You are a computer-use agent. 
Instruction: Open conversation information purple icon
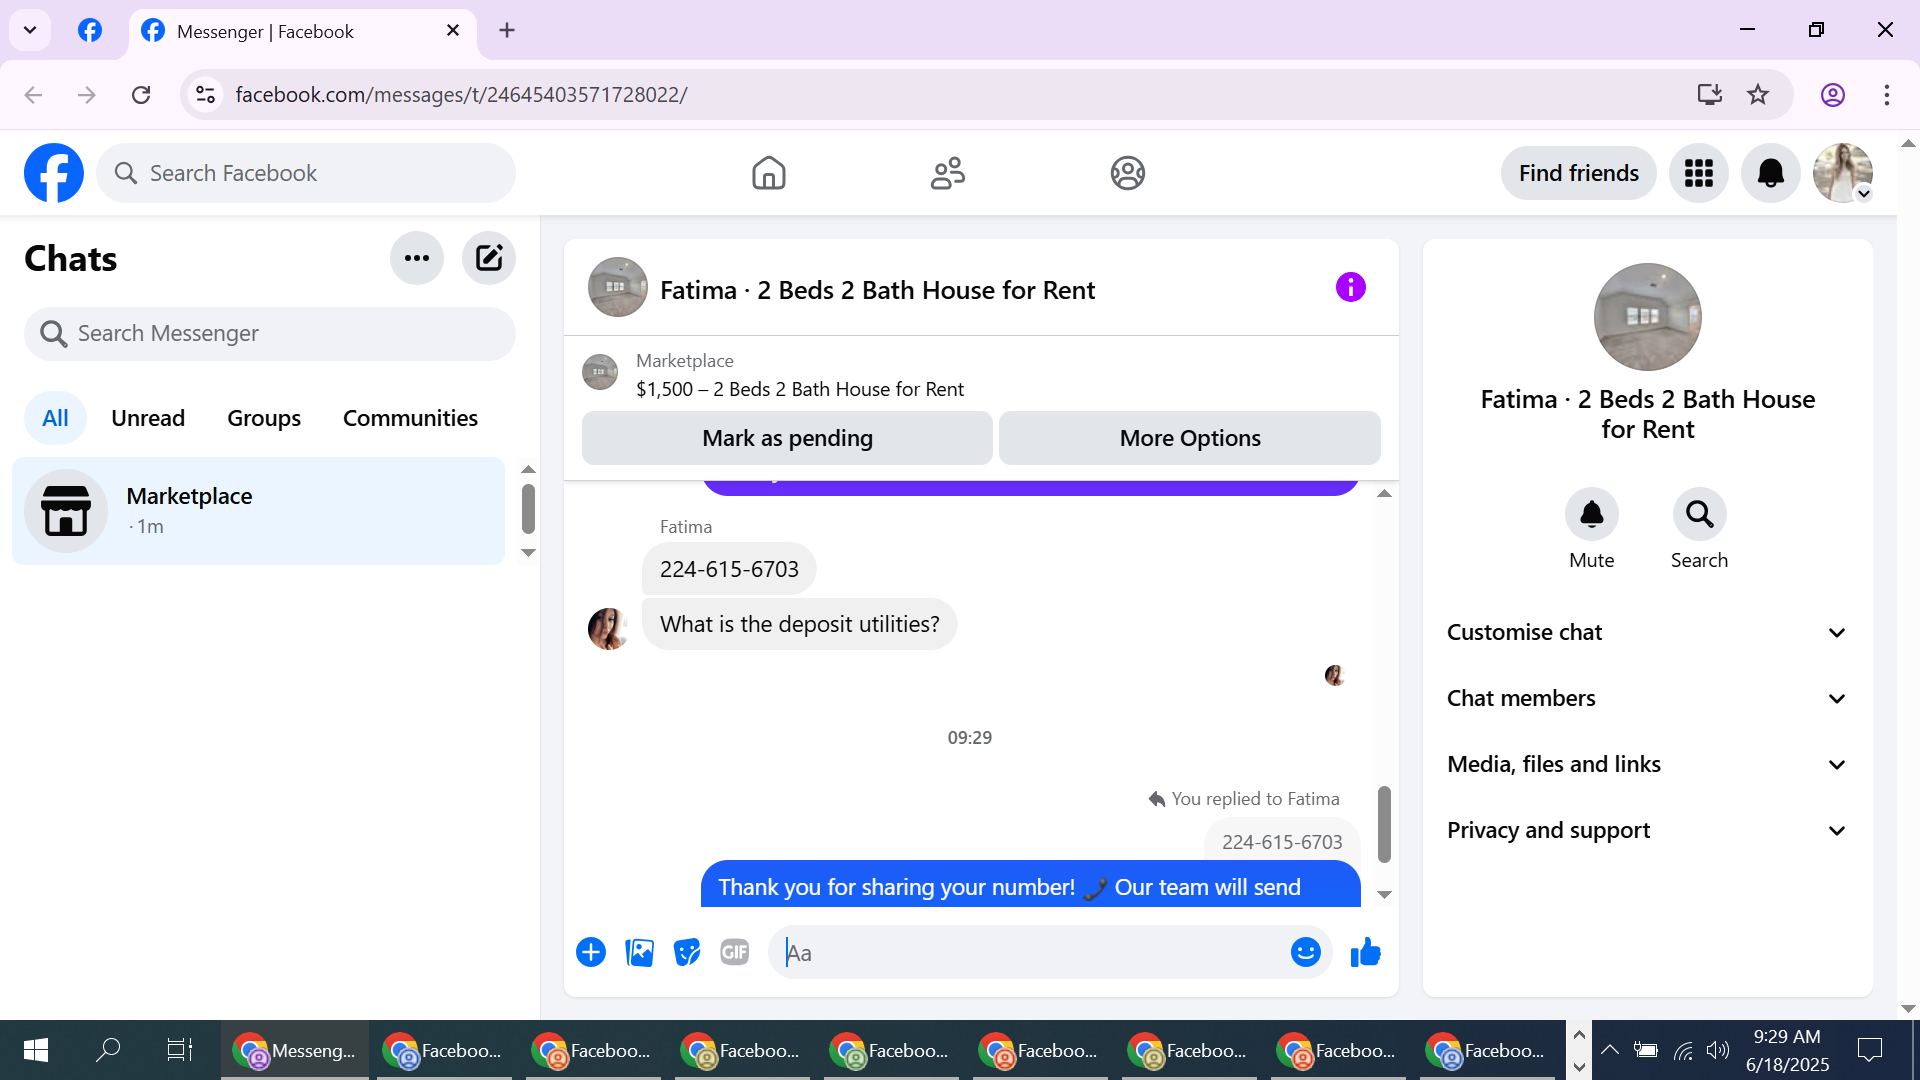pos(1350,288)
